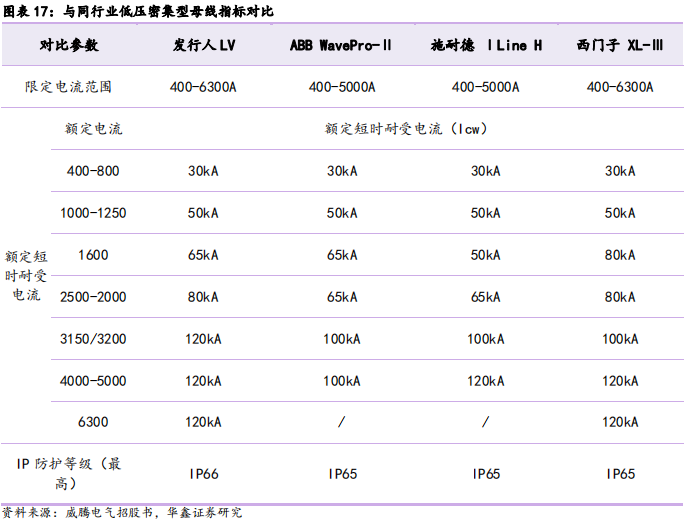
Task: Click the IP65 value for 西门子 XL-III
Action: click(621, 474)
